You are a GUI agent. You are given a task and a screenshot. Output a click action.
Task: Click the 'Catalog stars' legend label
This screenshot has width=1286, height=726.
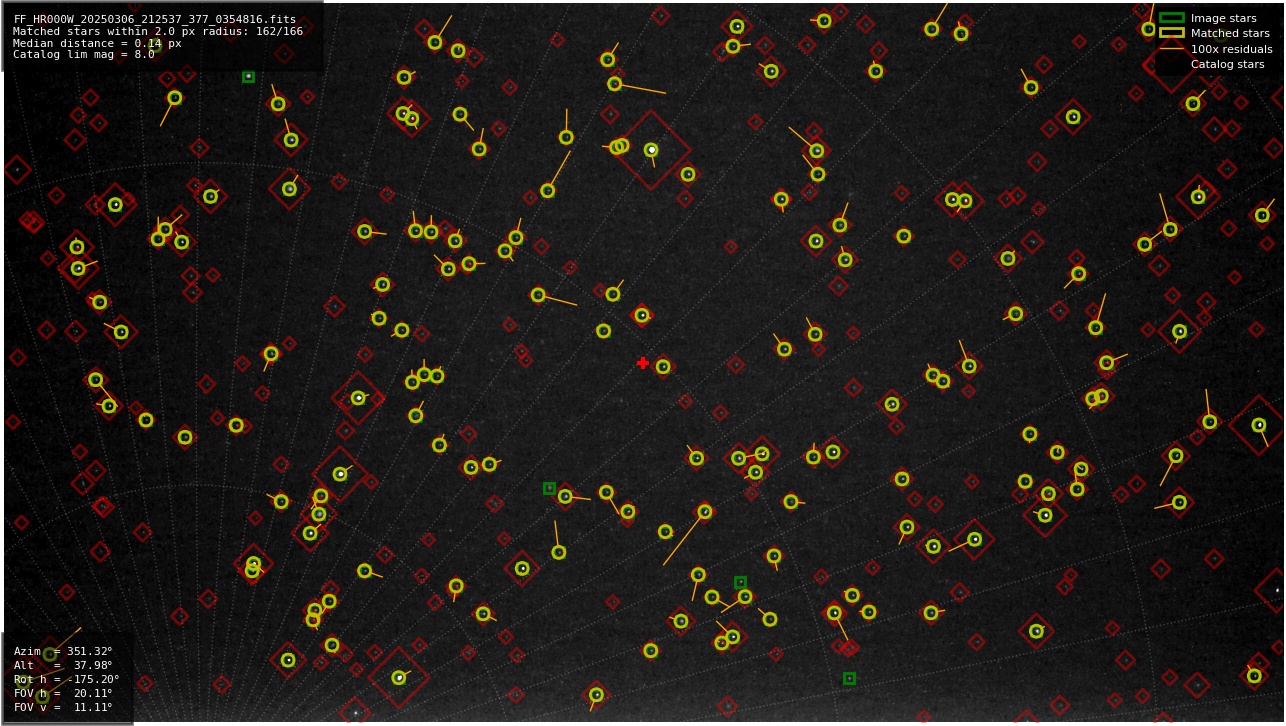point(1228,64)
